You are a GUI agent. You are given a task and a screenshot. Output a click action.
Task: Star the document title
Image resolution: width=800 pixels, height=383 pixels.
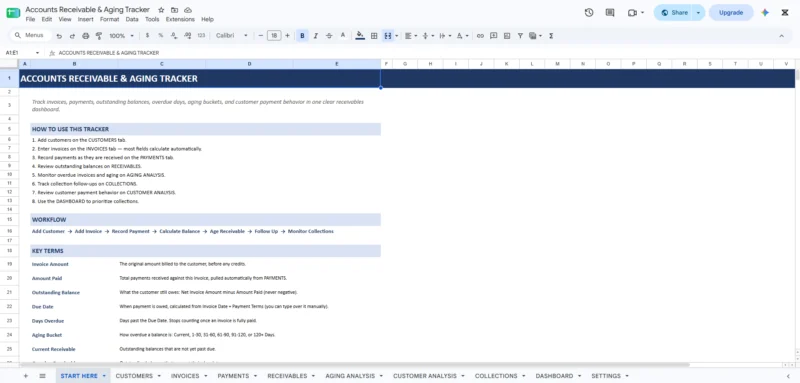click(161, 10)
